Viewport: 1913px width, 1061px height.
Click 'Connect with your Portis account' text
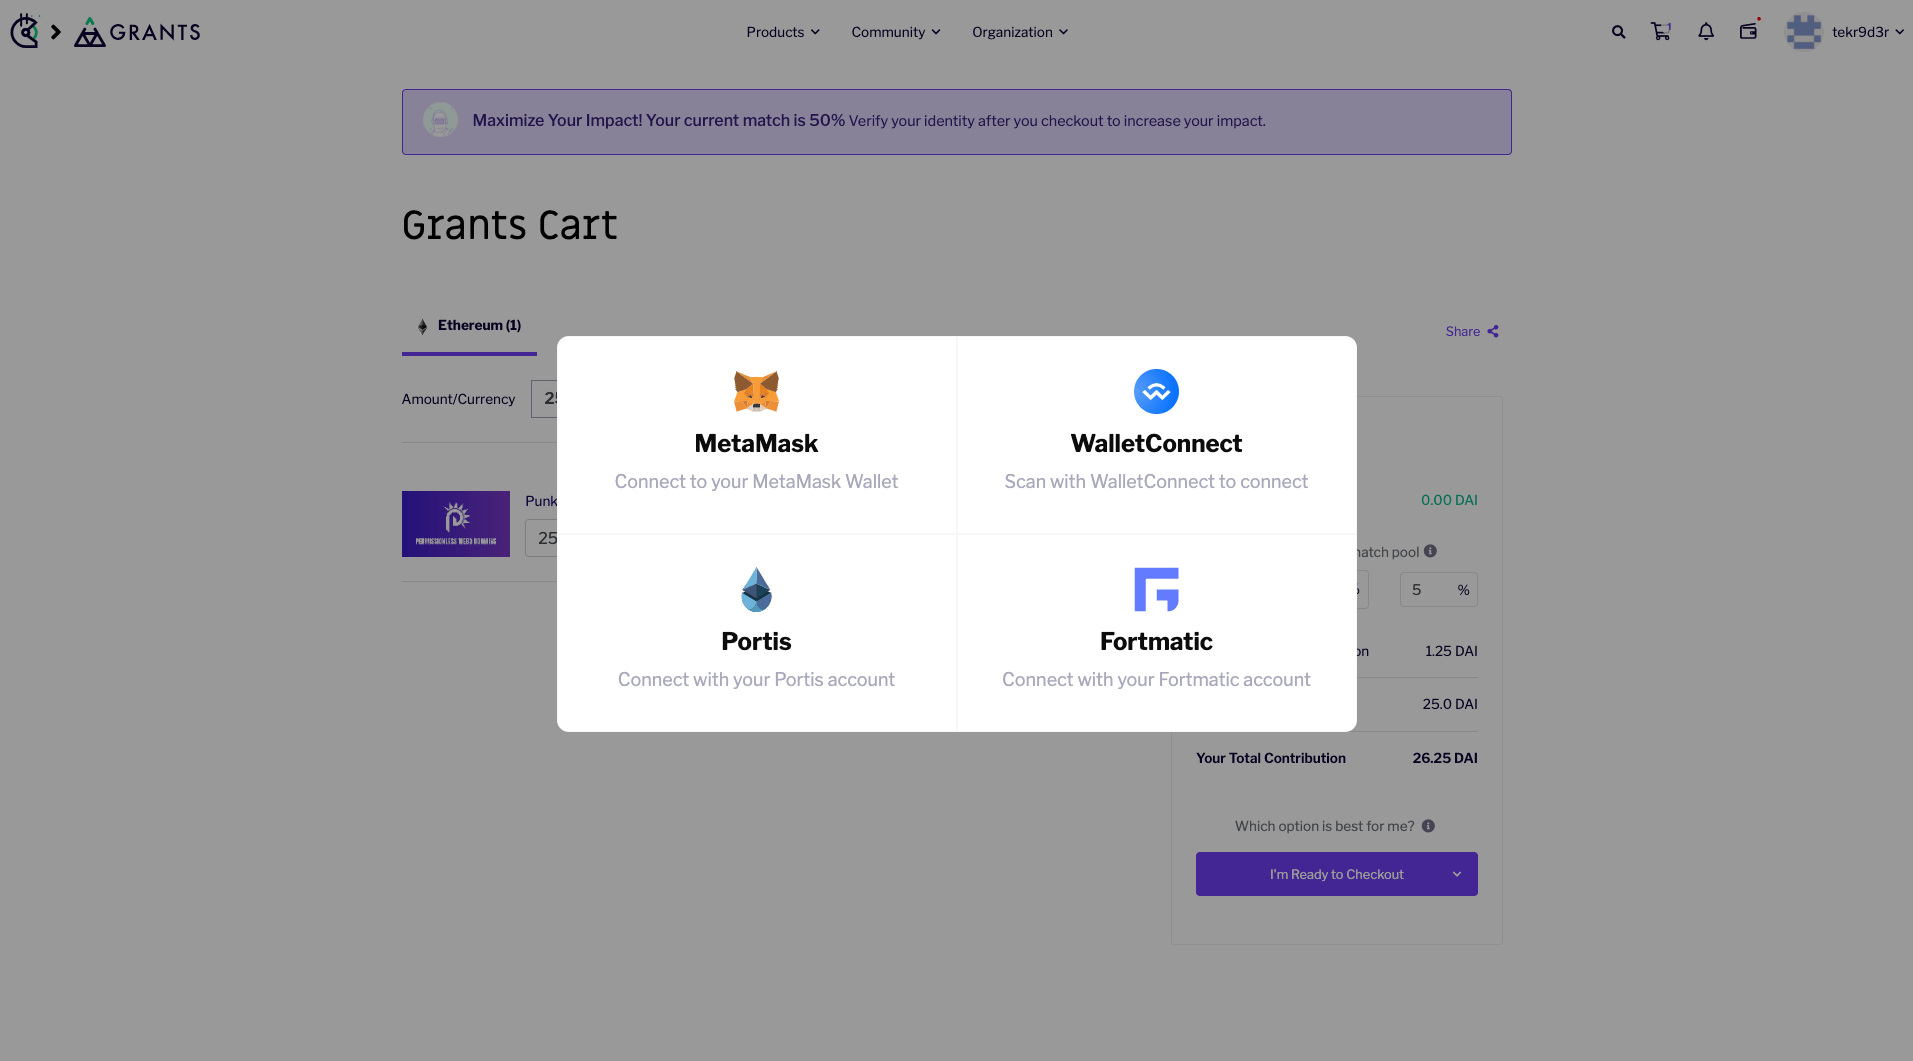point(756,679)
